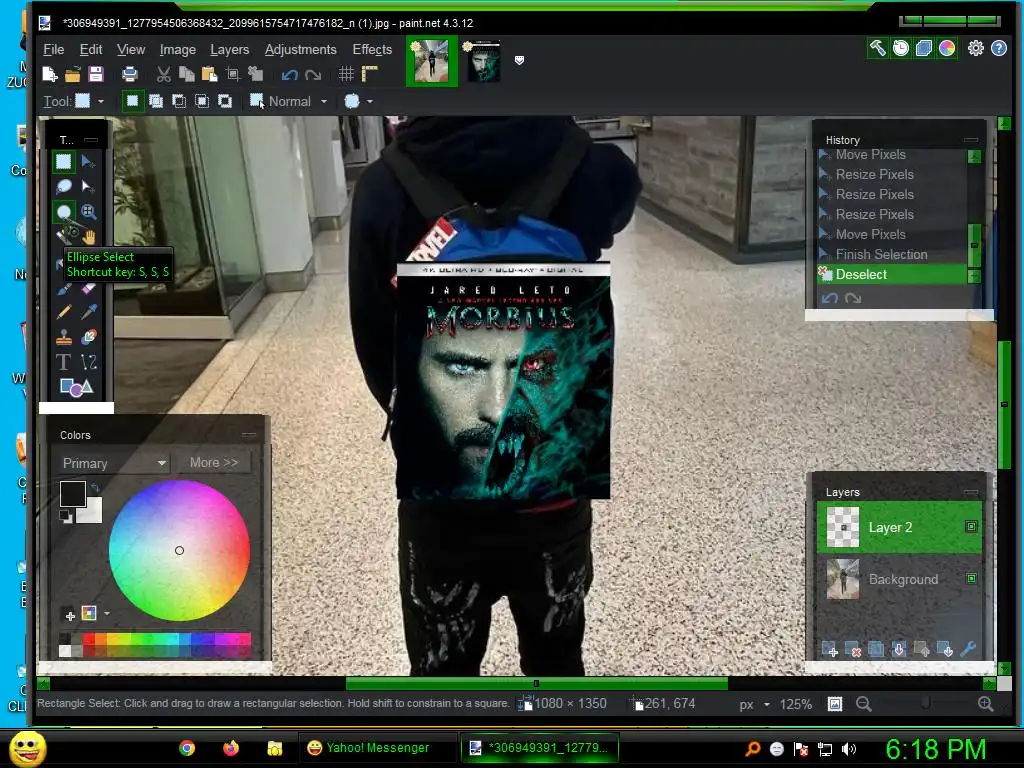Select the Zoom tool in Tools panel
Screen dimensions: 1024x768
click(x=88, y=212)
